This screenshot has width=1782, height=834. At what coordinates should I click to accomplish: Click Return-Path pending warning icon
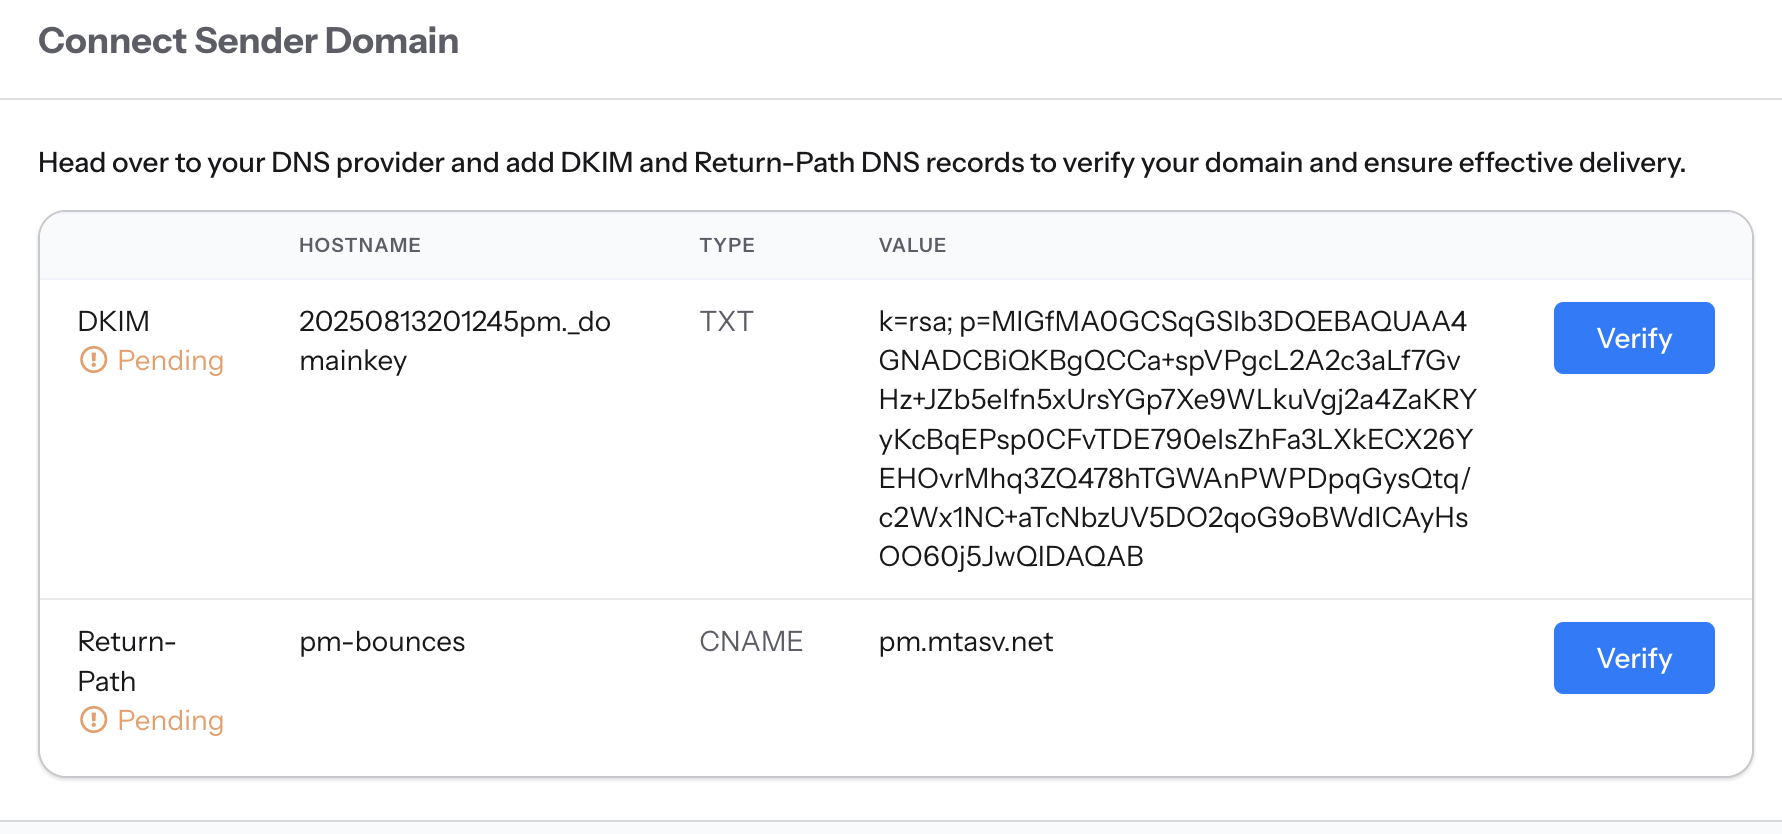coord(93,720)
